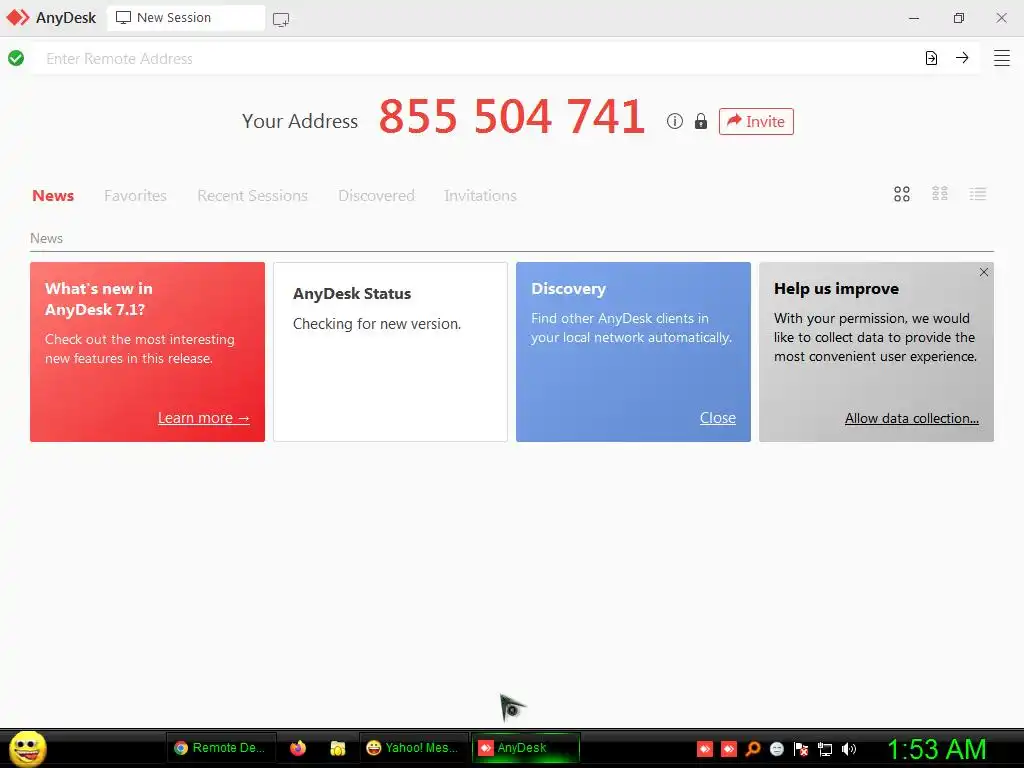Open Remote De... Chrome taskbar button
Image resolution: width=1024 pixels, height=768 pixels.
point(221,748)
